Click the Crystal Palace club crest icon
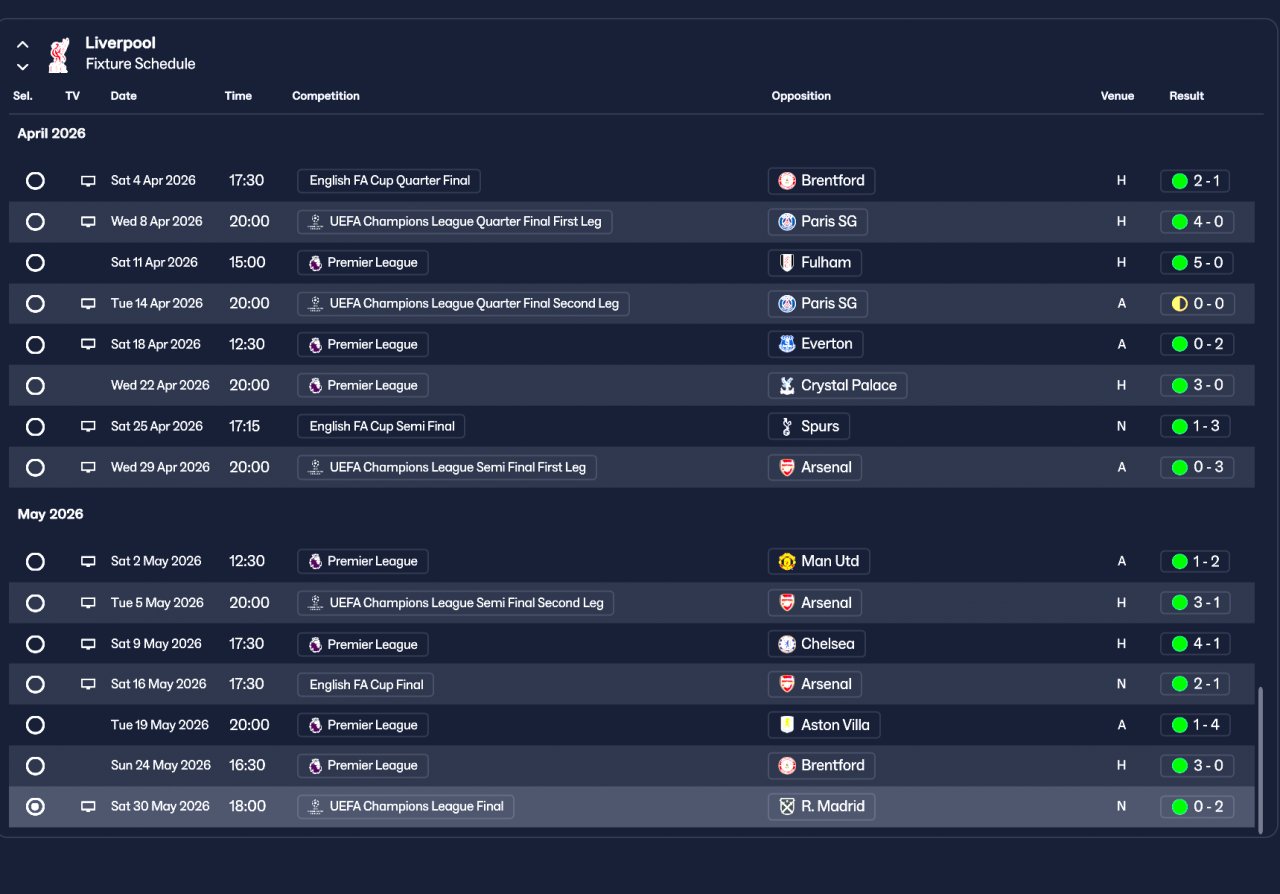The width and height of the screenshot is (1280, 894). pyautogui.click(x=787, y=385)
